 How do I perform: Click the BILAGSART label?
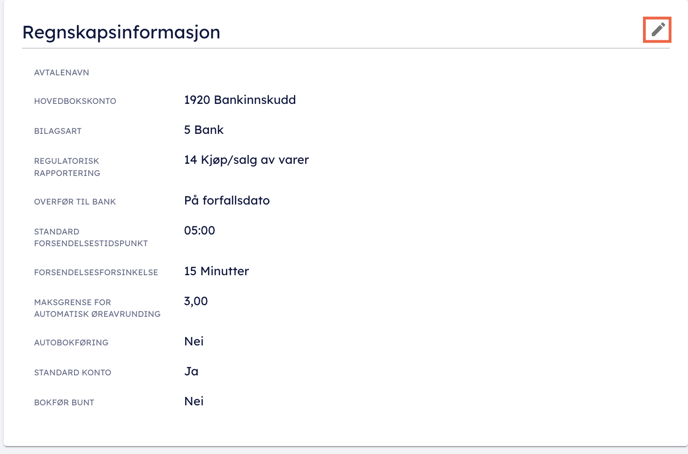pos(59,132)
